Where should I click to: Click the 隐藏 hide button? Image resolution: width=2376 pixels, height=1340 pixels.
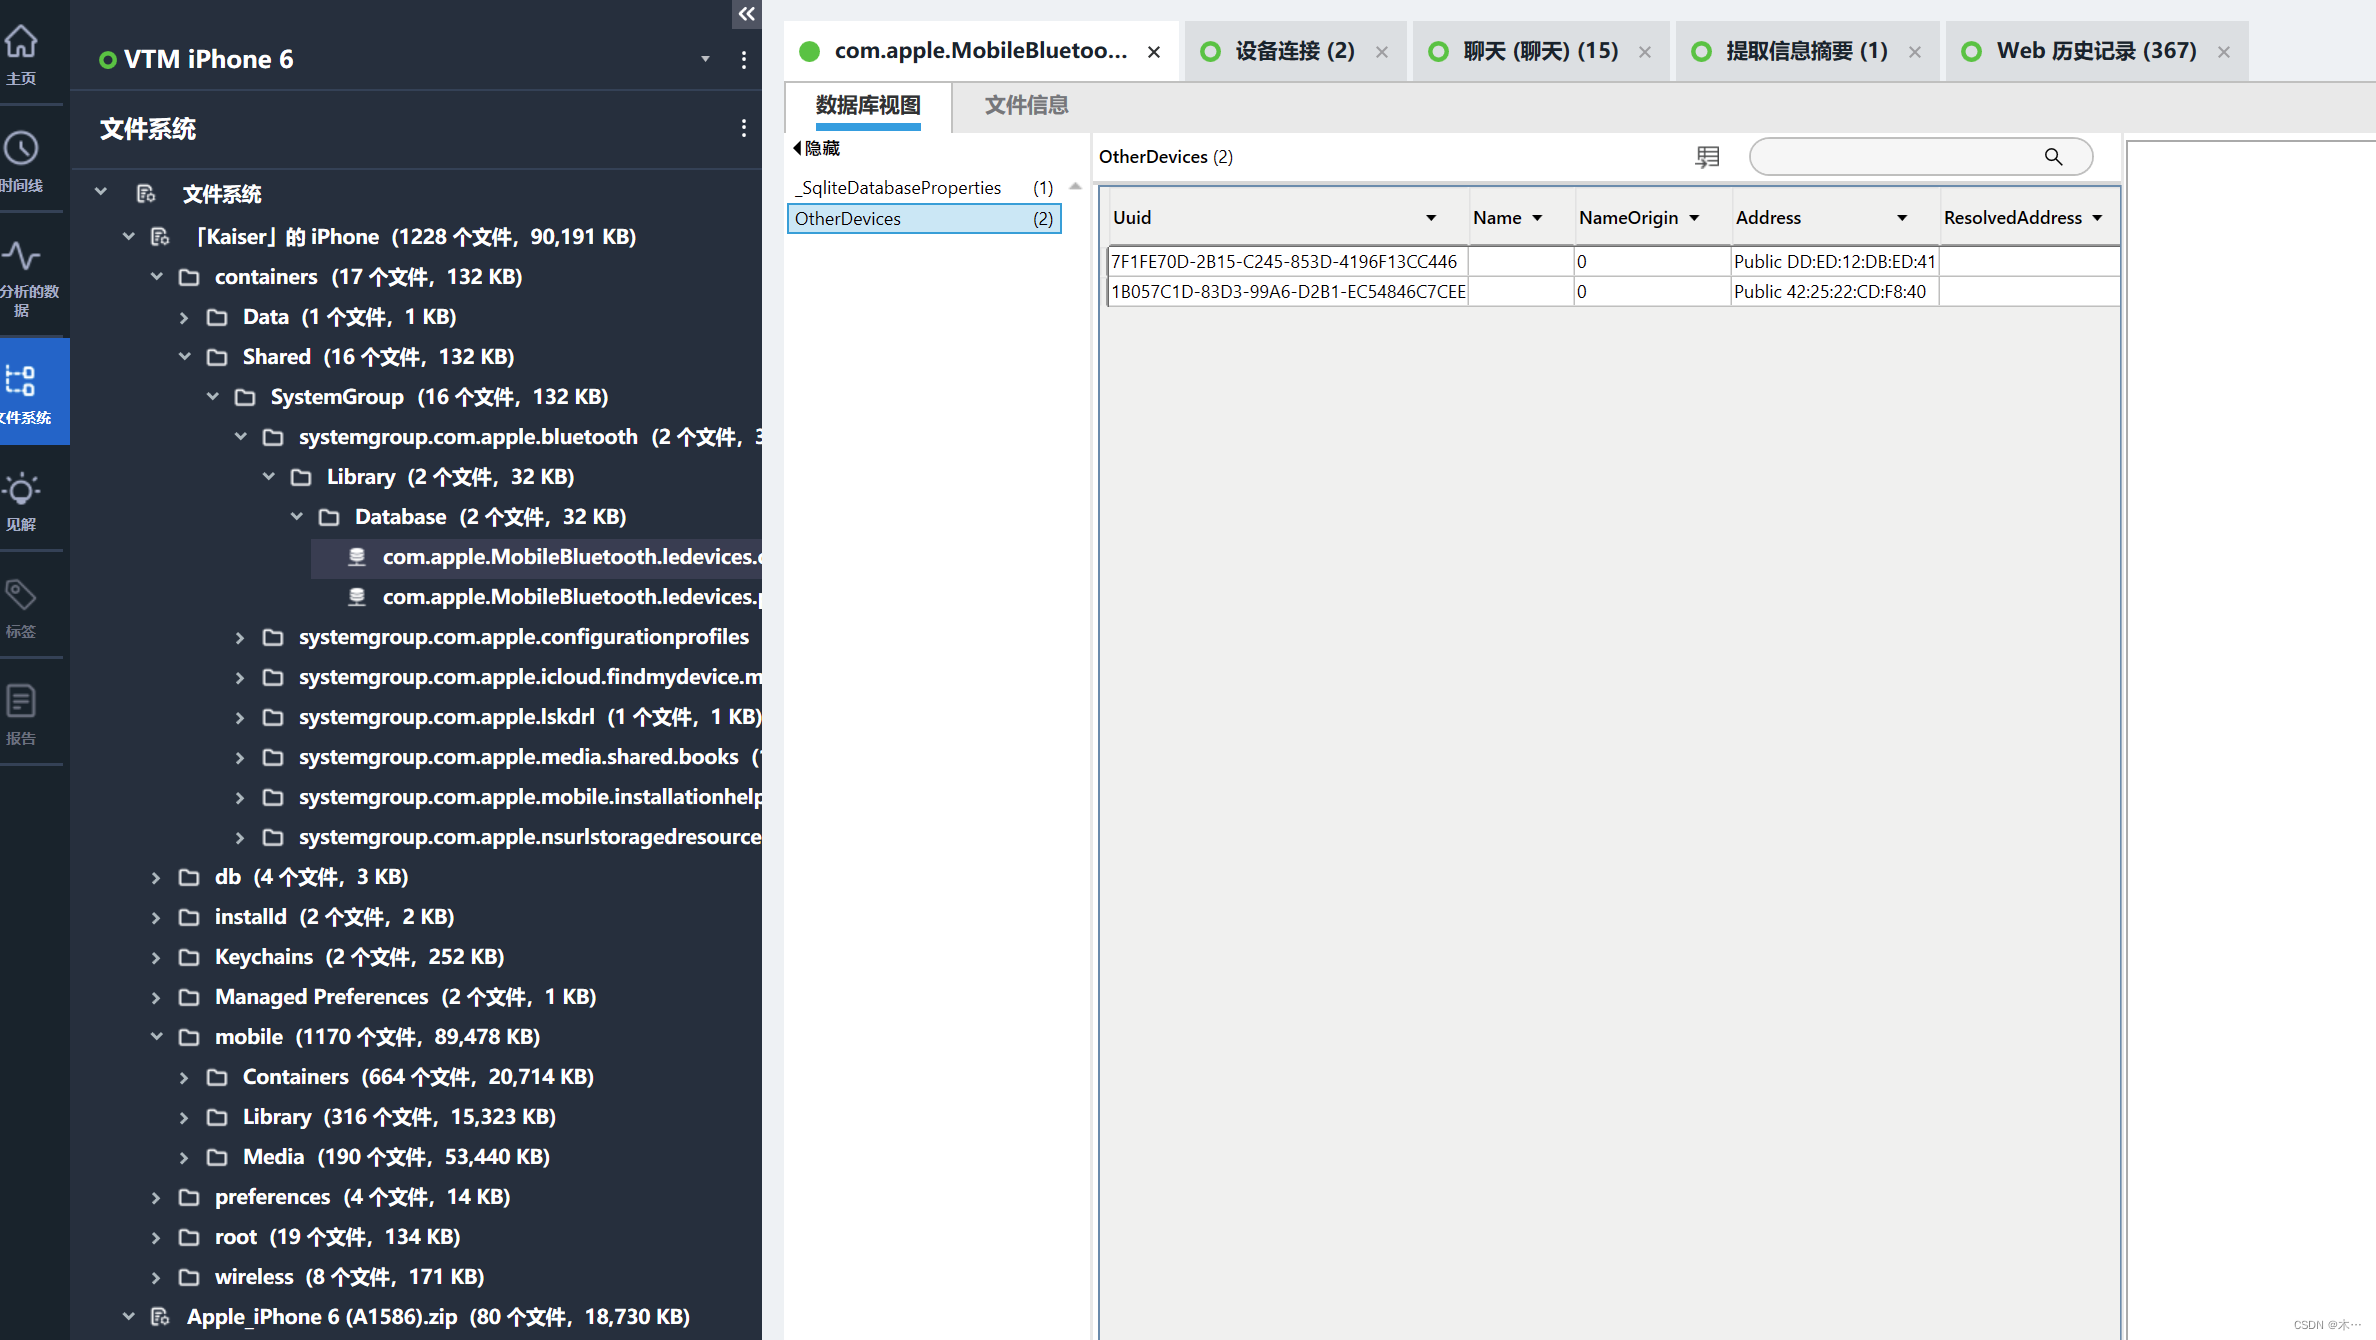coord(817,148)
